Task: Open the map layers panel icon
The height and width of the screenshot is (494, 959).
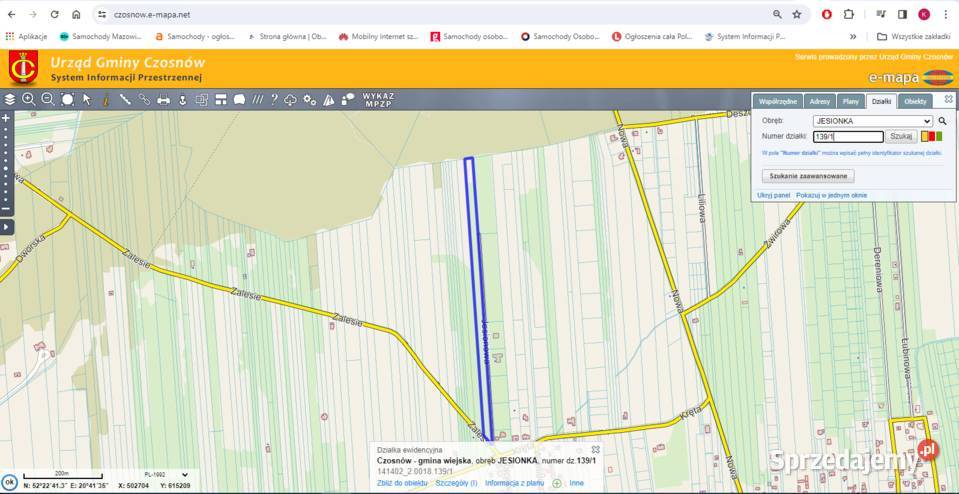Action: click(x=9, y=99)
